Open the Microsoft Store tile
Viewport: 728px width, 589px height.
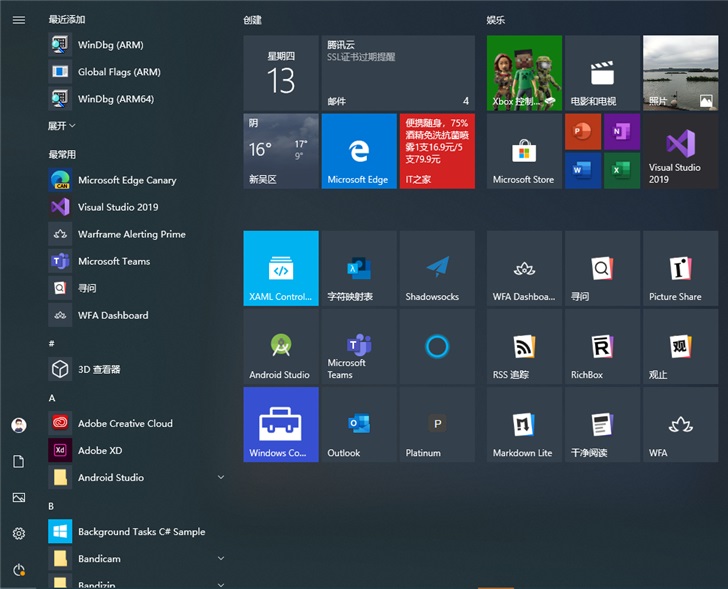[523, 151]
